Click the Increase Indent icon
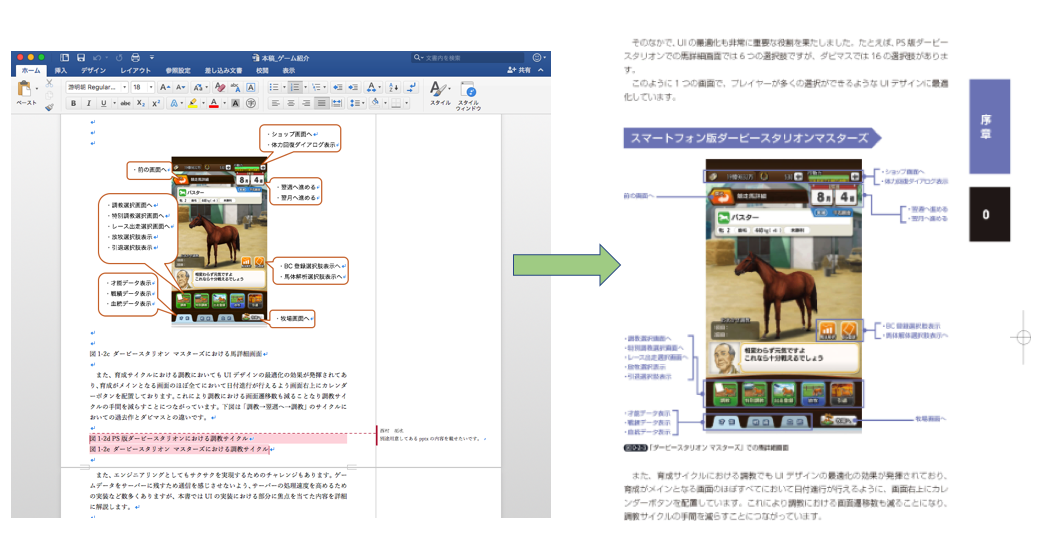The image size is (1041, 535). click(x=353, y=87)
